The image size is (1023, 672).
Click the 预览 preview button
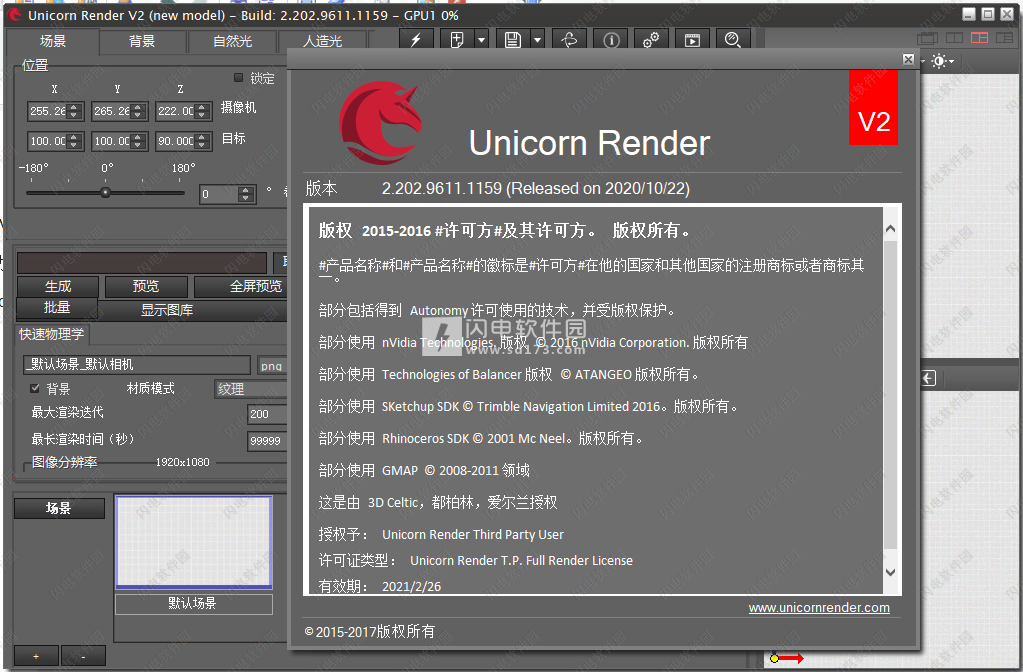click(145, 286)
